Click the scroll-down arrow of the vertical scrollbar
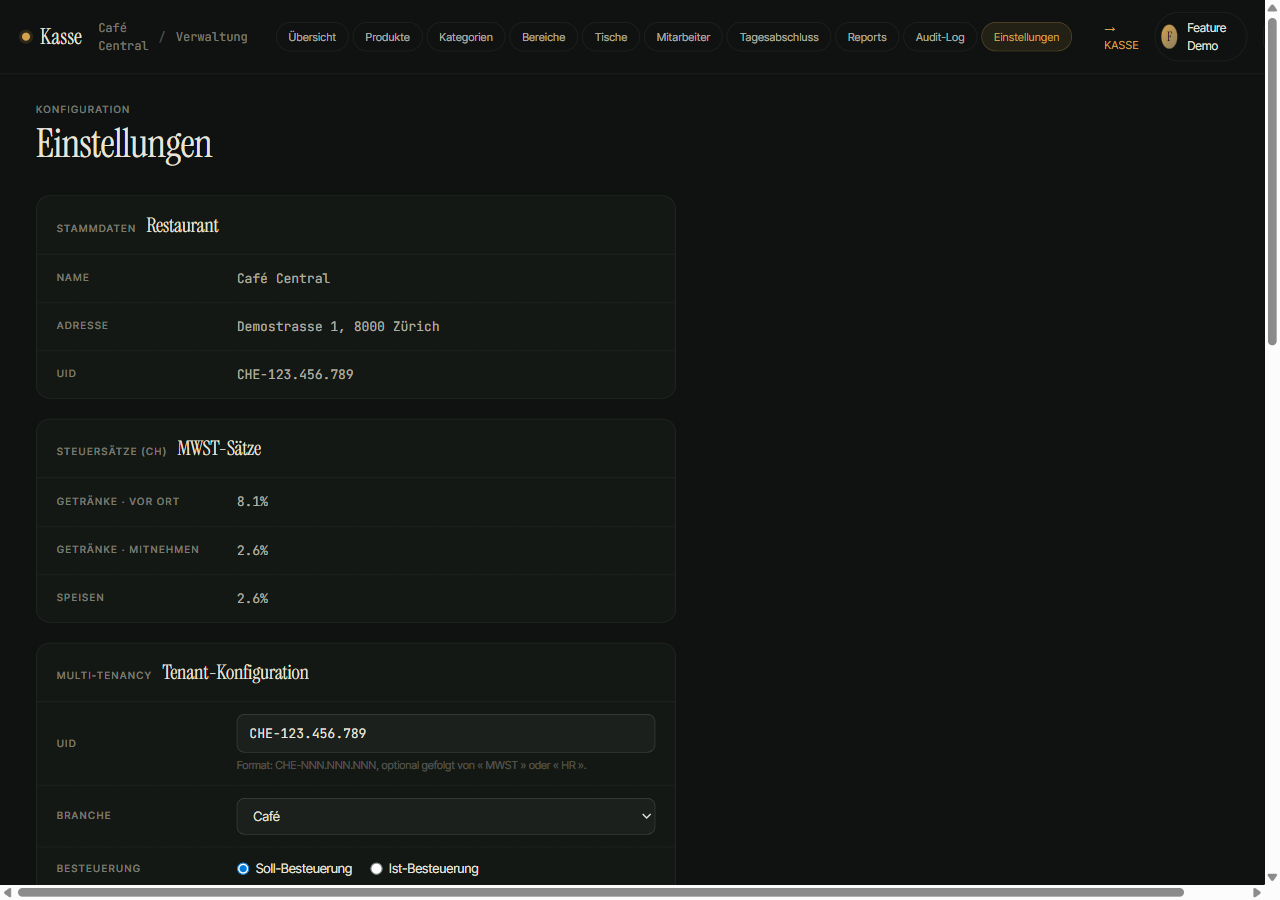Image resolution: width=1280 pixels, height=900 pixels. click(x=1272, y=877)
